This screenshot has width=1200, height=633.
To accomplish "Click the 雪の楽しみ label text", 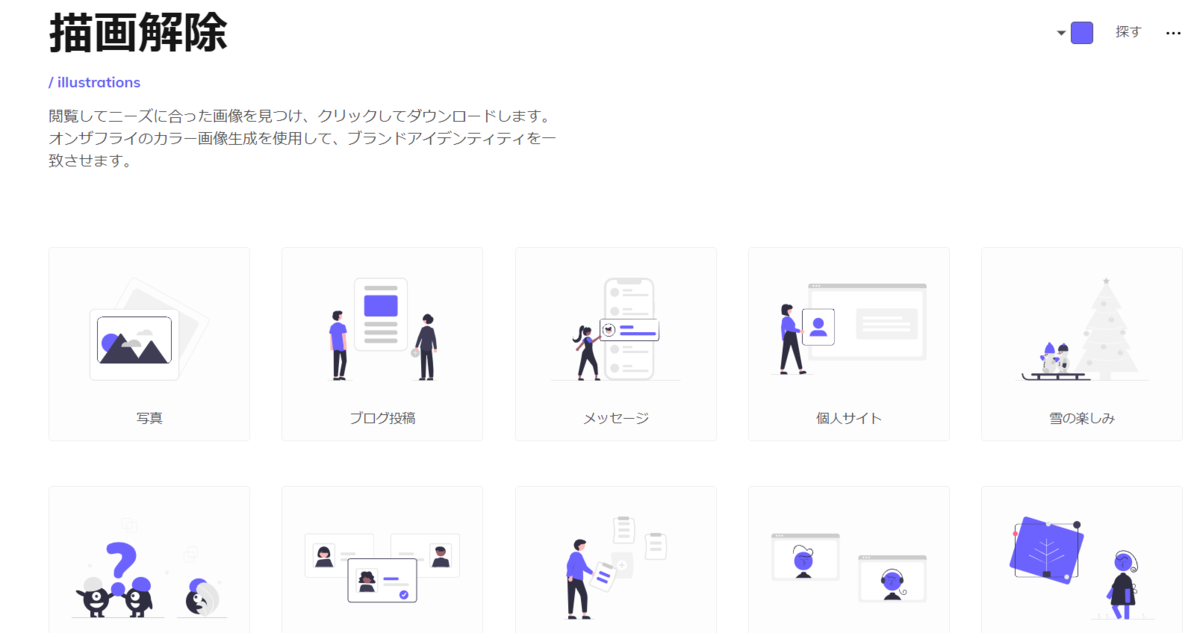I will [x=1082, y=418].
